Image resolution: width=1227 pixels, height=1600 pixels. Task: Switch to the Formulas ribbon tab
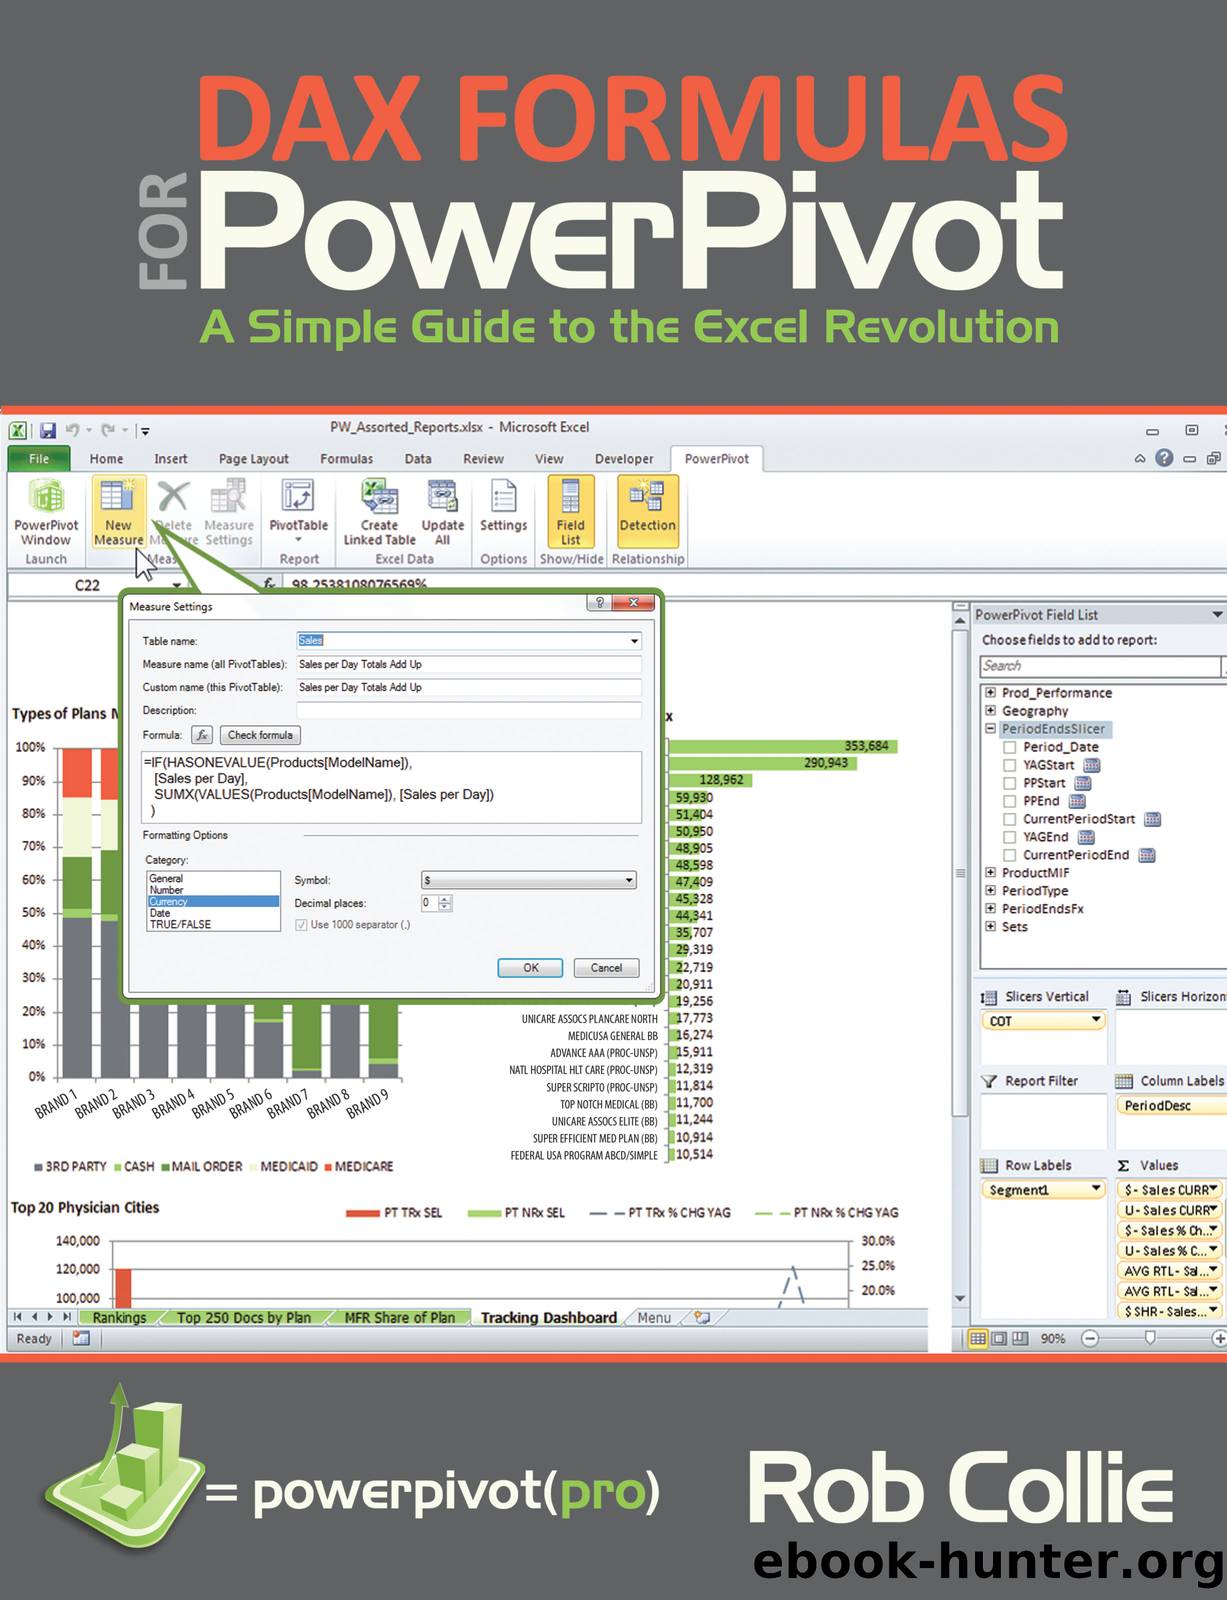346,459
